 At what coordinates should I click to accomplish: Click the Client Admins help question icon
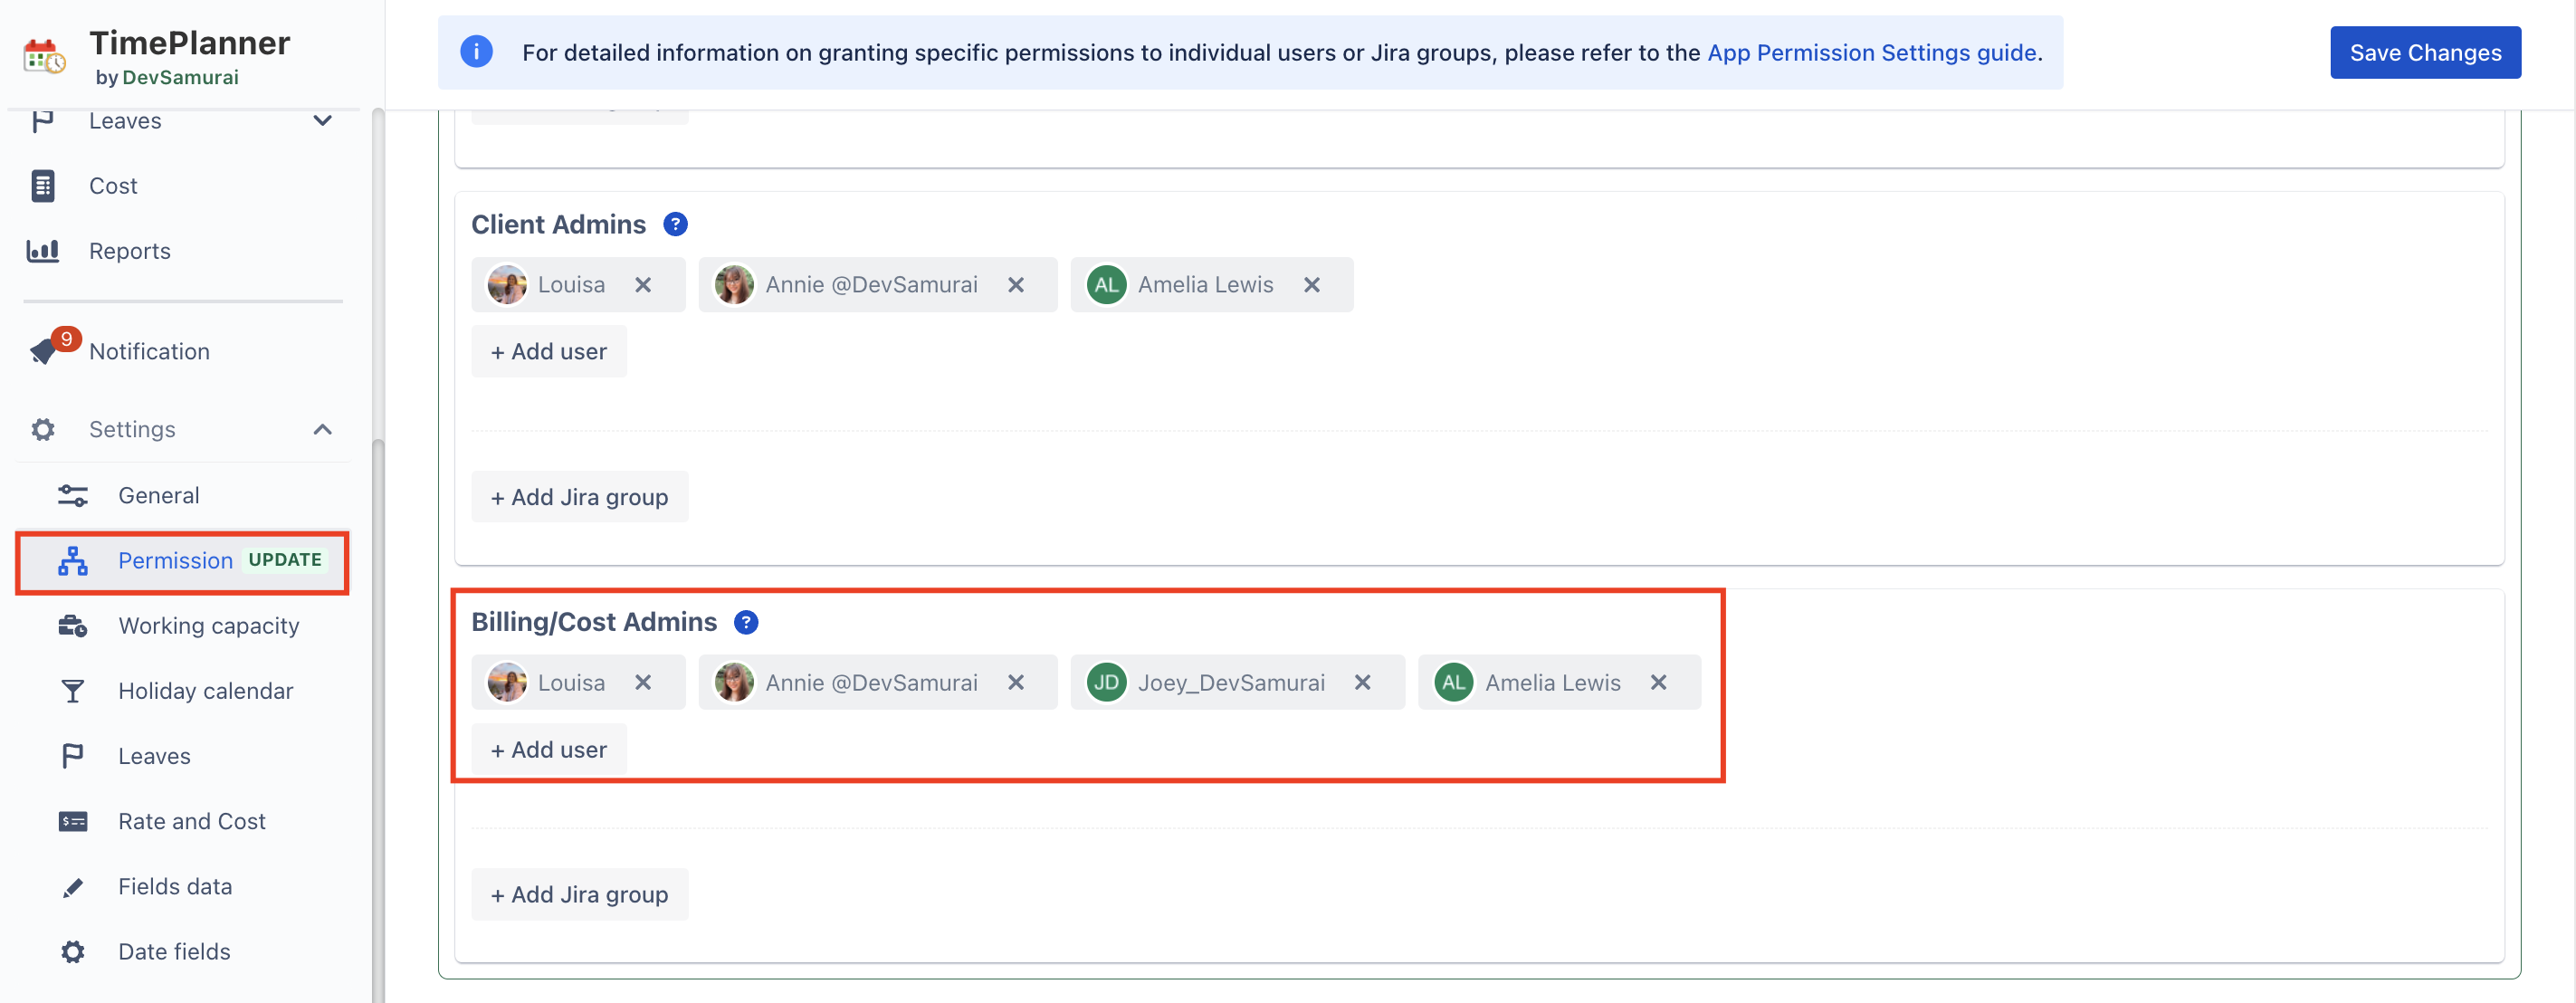675,224
